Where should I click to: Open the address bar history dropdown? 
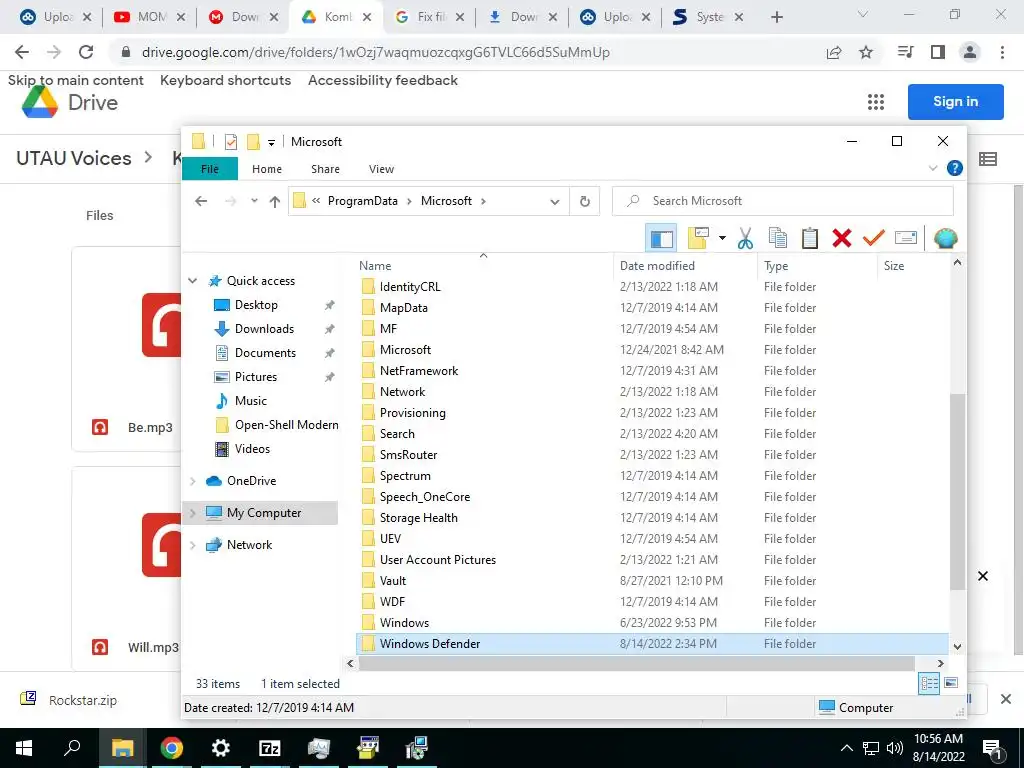[x=554, y=202]
